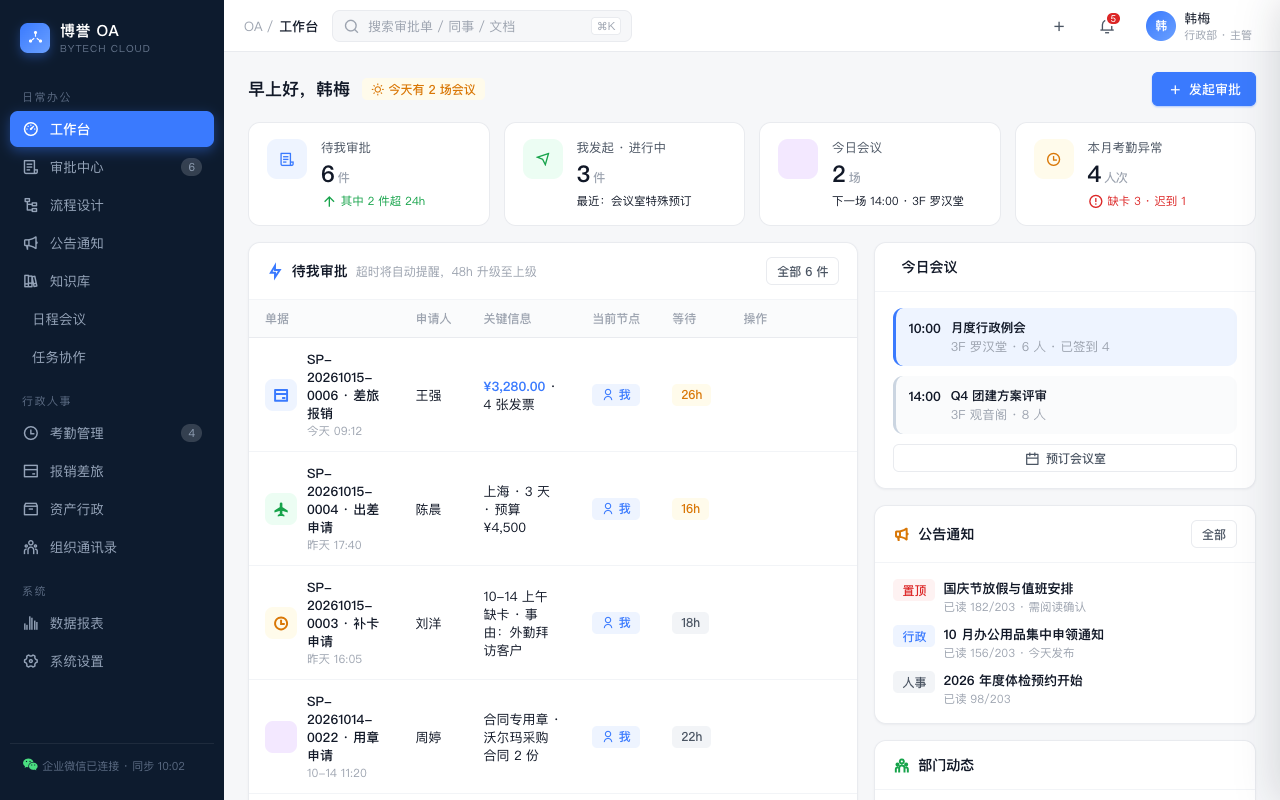
Task: Click the ¥3,280.00 amount
Action: (514, 386)
